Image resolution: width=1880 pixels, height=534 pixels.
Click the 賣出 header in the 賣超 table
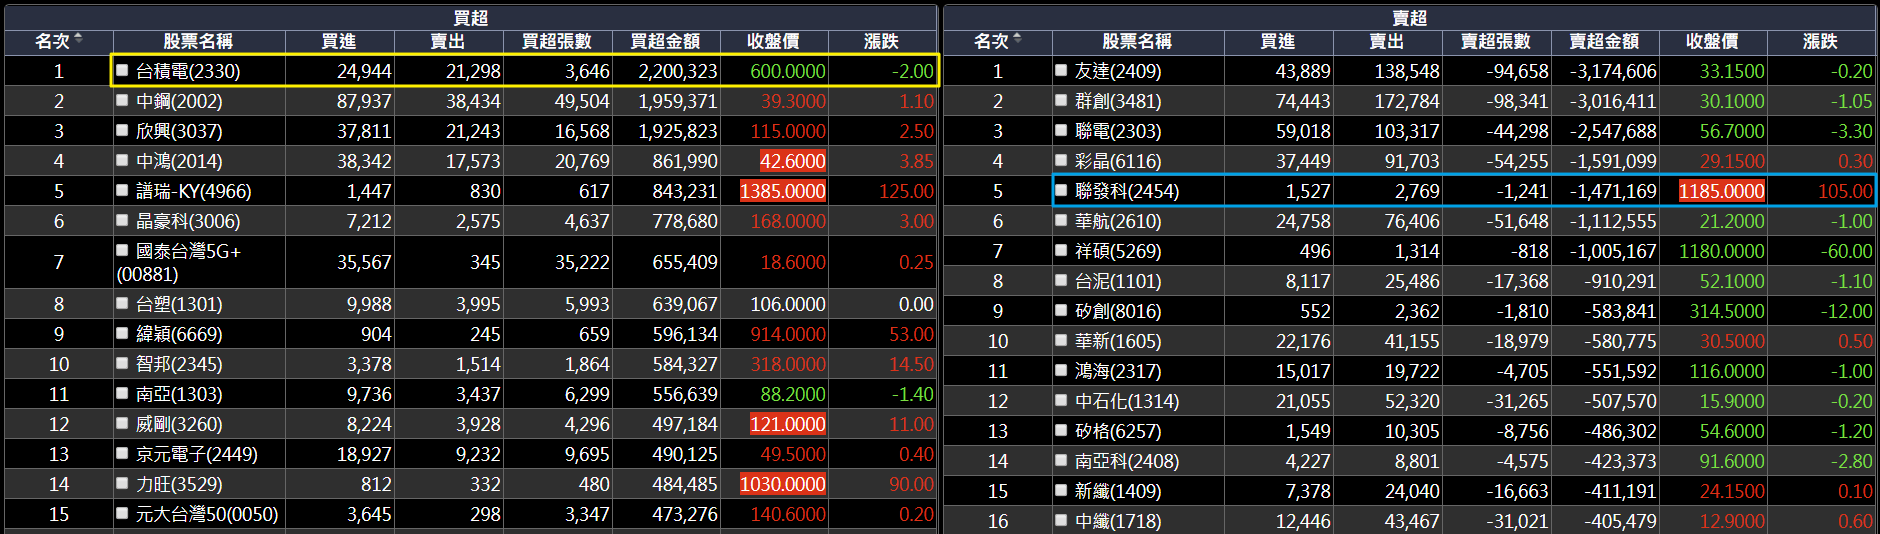click(1387, 41)
